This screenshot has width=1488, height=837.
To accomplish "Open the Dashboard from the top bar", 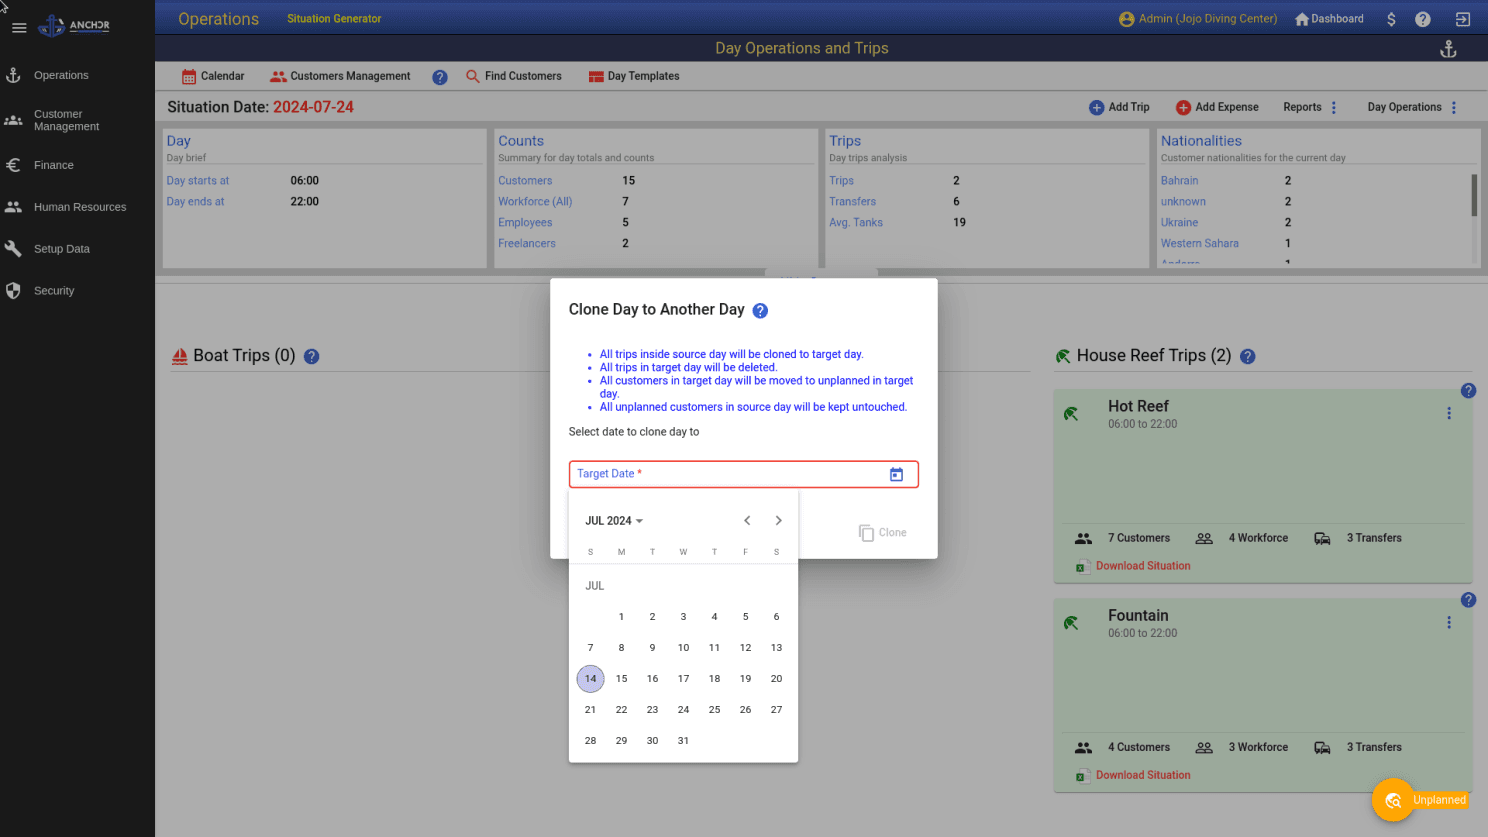I will pyautogui.click(x=1328, y=18).
